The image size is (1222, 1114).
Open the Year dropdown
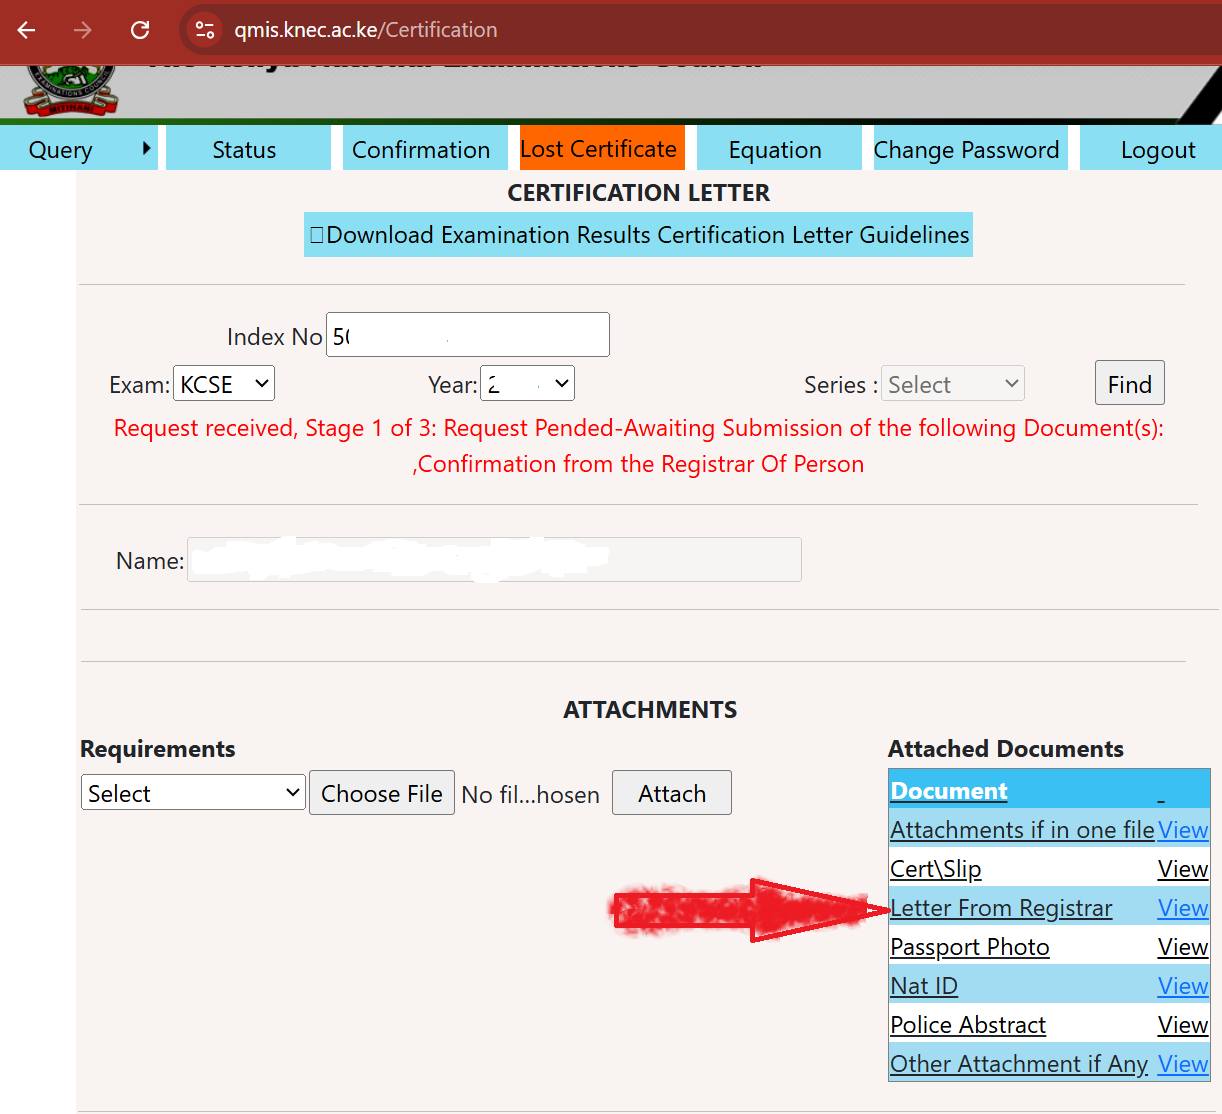[x=527, y=384]
